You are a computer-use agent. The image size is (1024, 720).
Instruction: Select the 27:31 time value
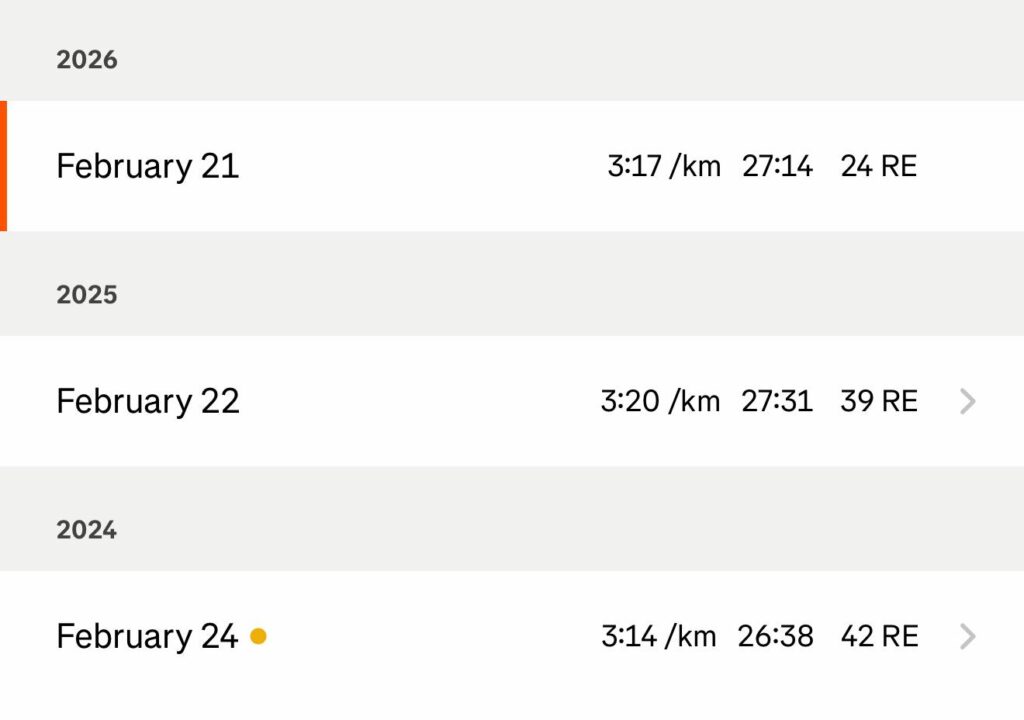777,401
